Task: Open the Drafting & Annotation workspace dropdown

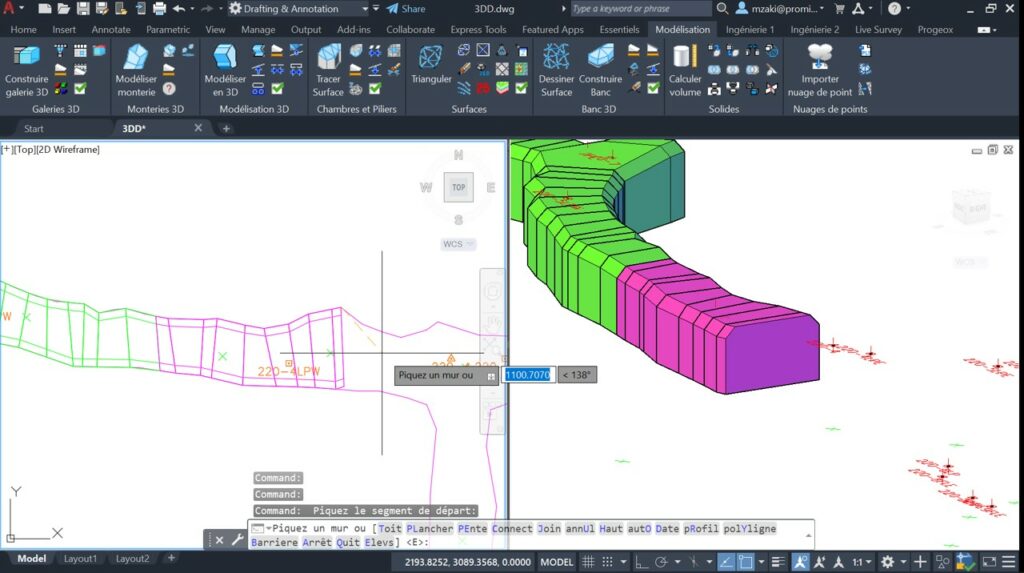Action: (364, 8)
